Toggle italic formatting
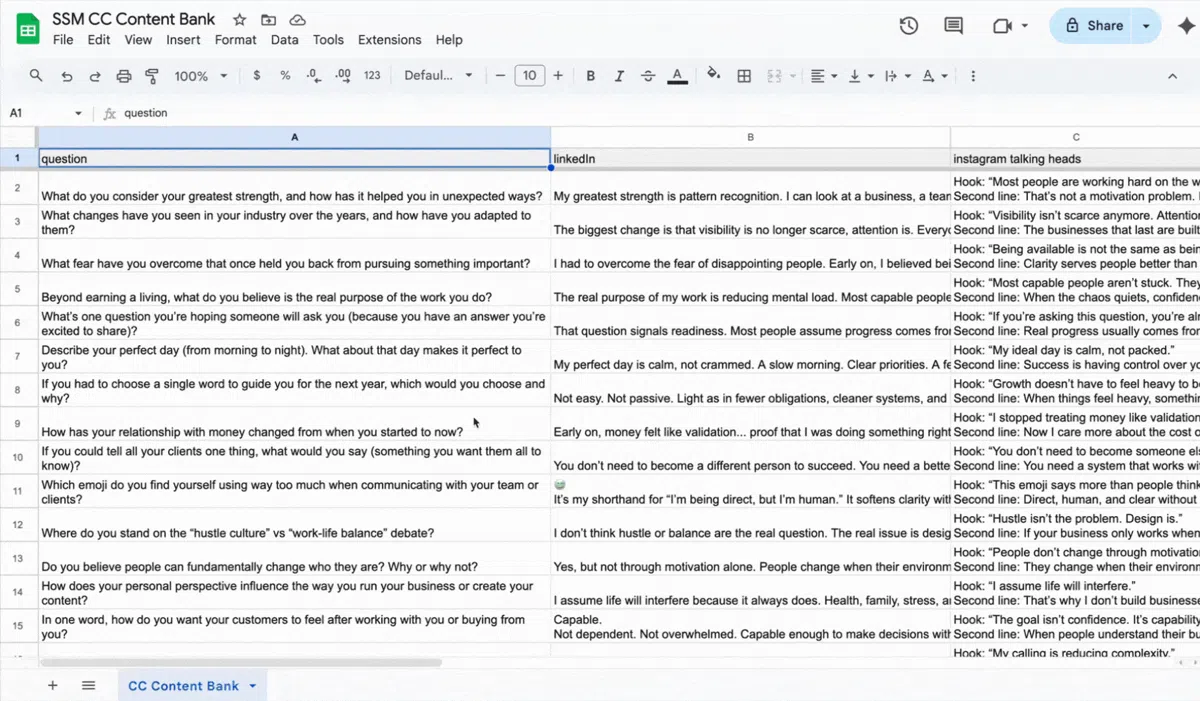 619,76
